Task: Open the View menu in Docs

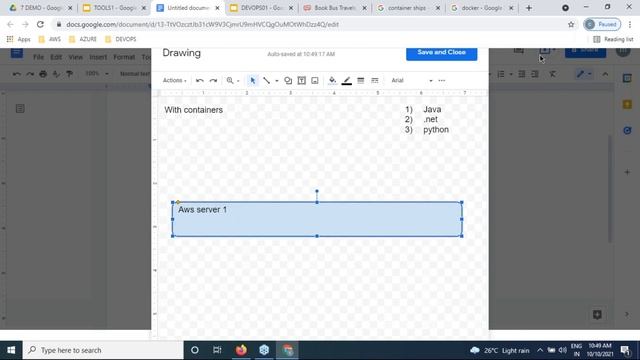Action: (x=76, y=57)
